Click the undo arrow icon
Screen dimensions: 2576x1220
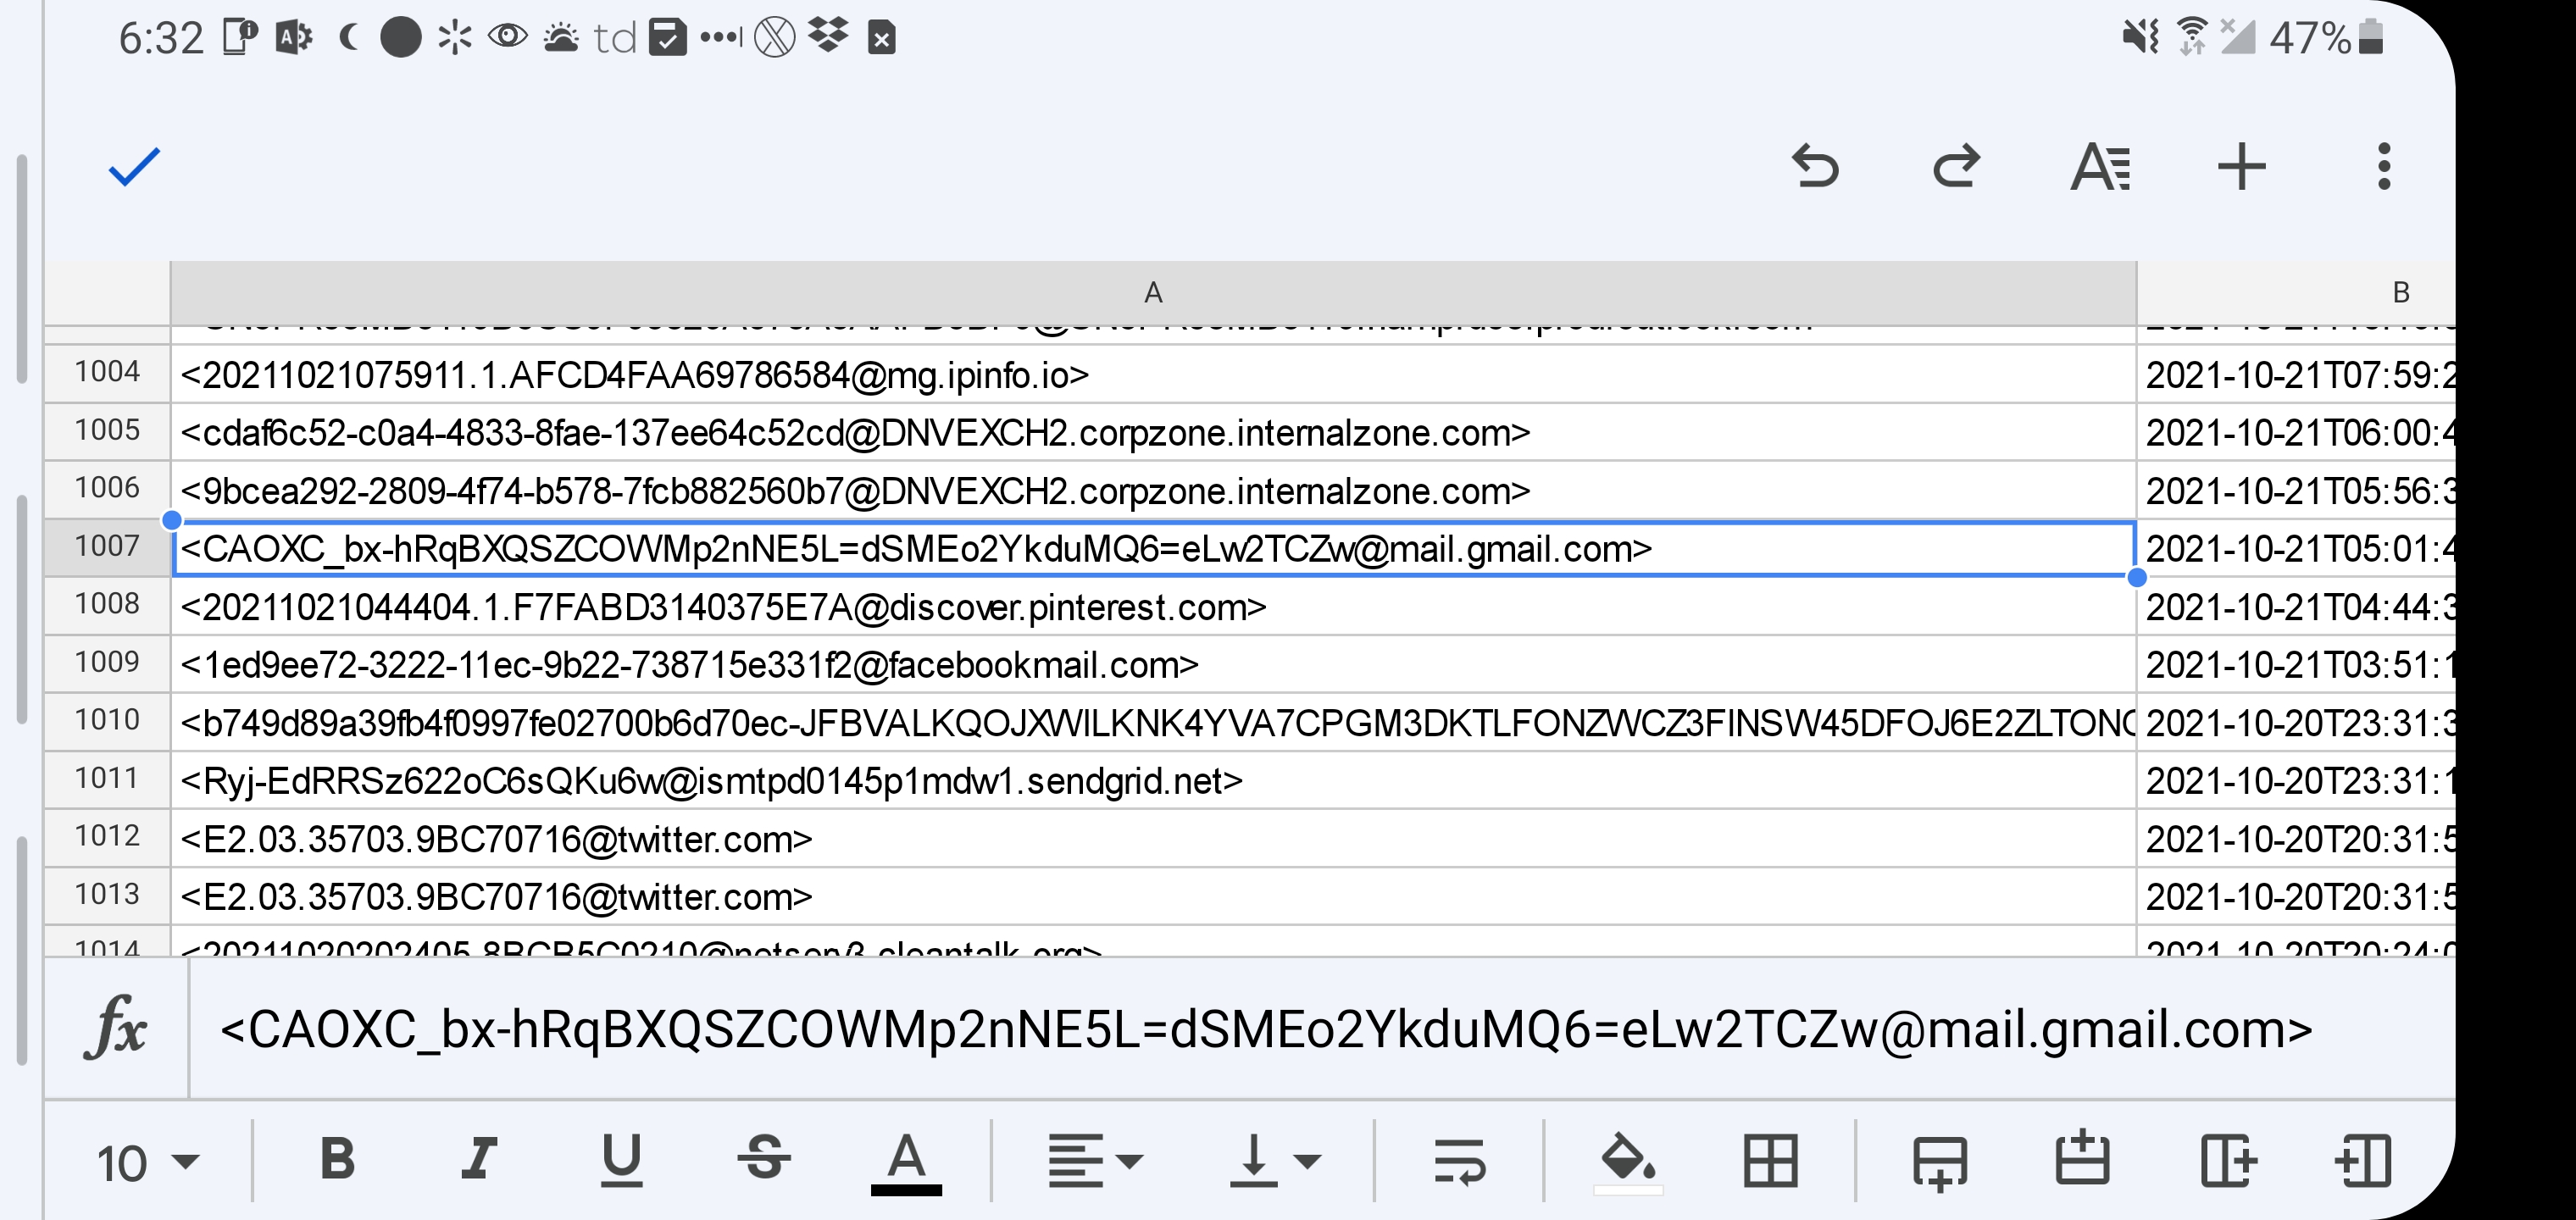(x=1814, y=167)
